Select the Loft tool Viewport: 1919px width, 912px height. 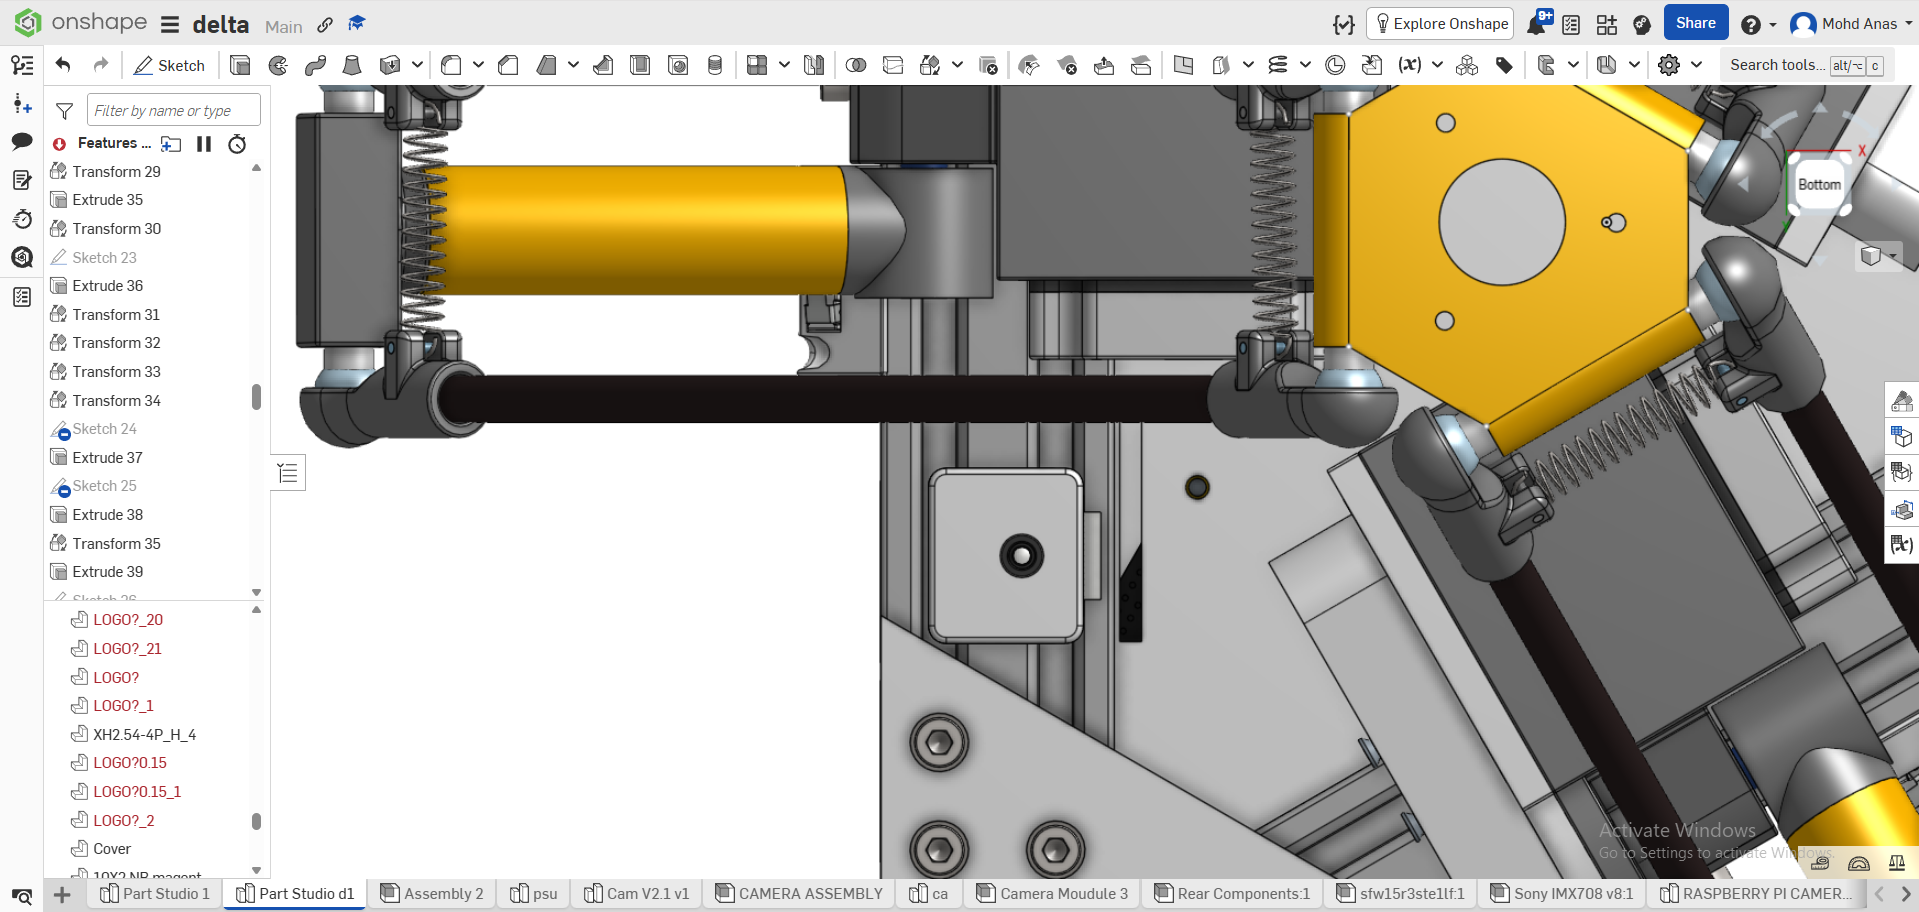coord(352,65)
